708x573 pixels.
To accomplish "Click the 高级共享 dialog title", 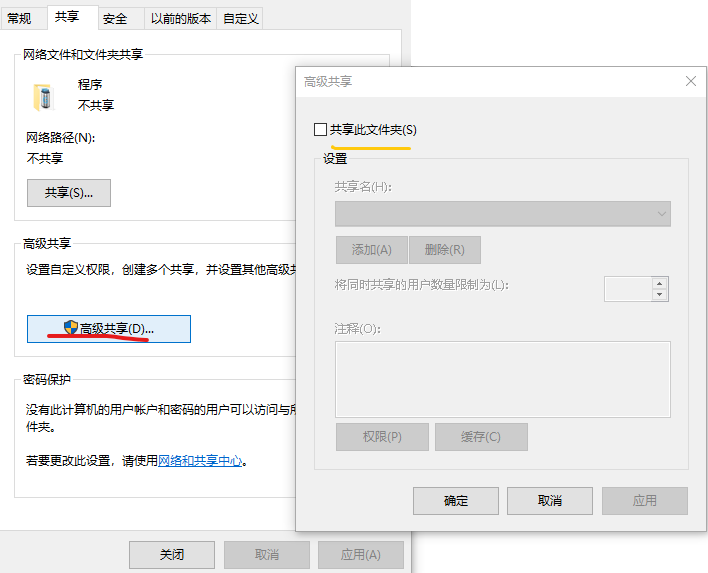I will click(x=328, y=82).
